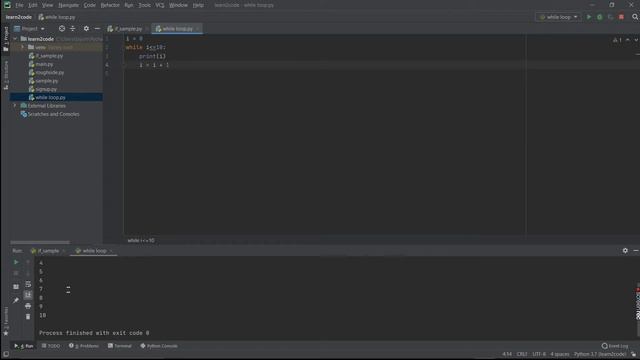Select if_sample.py in project tree
Screen dimensions: 640x360
pyautogui.click(x=46, y=56)
